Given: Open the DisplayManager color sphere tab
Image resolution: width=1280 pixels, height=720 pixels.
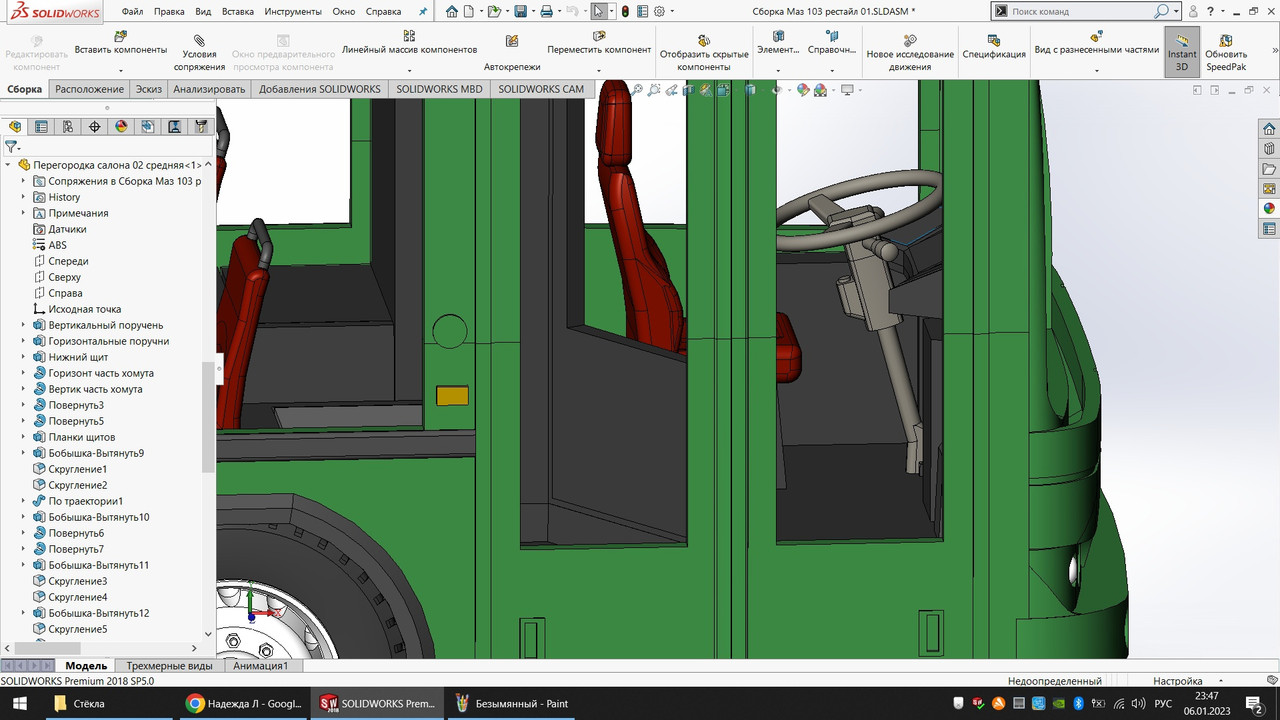Looking at the screenshot, I should click(121, 127).
